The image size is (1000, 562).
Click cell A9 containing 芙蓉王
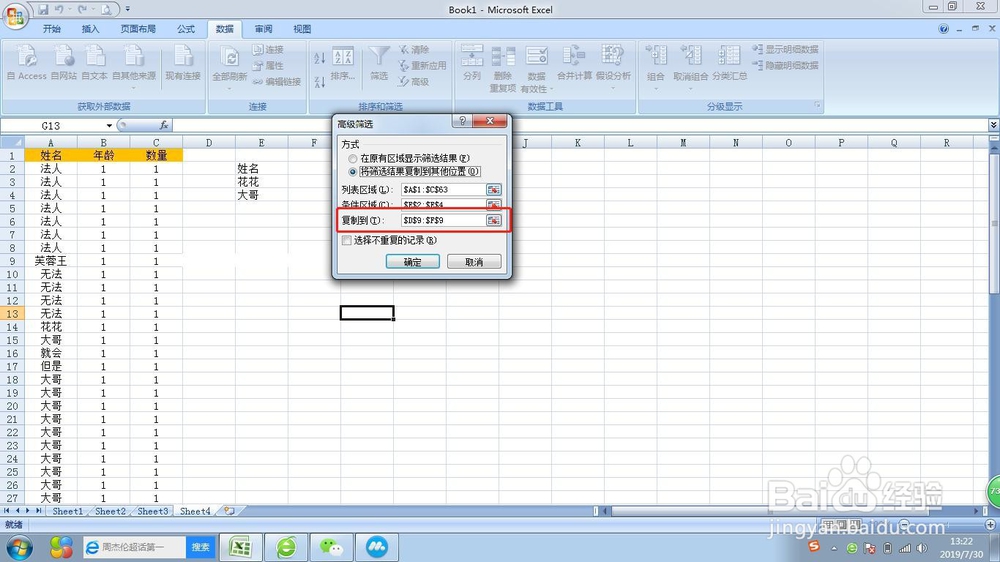pyautogui.click(x=50, y=261)
